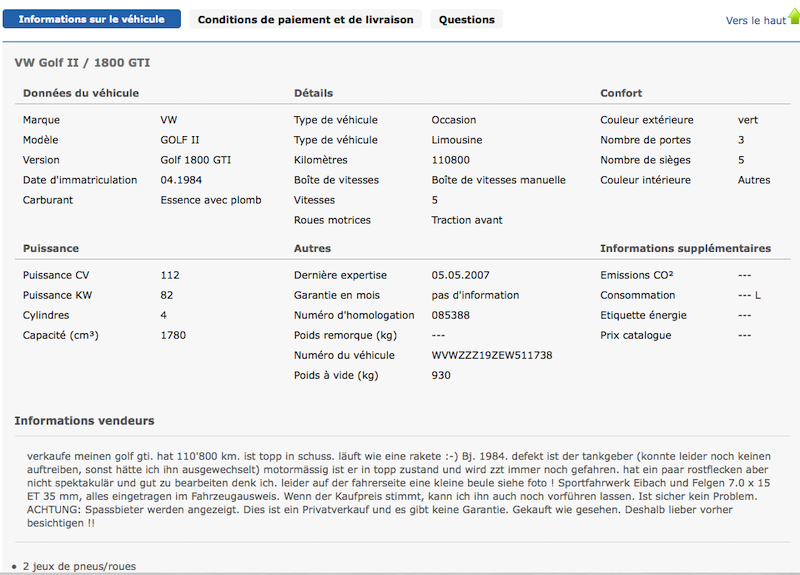Open the Informations sur le véhicule tab
The image size is (800, 575).
coord(92,19)
